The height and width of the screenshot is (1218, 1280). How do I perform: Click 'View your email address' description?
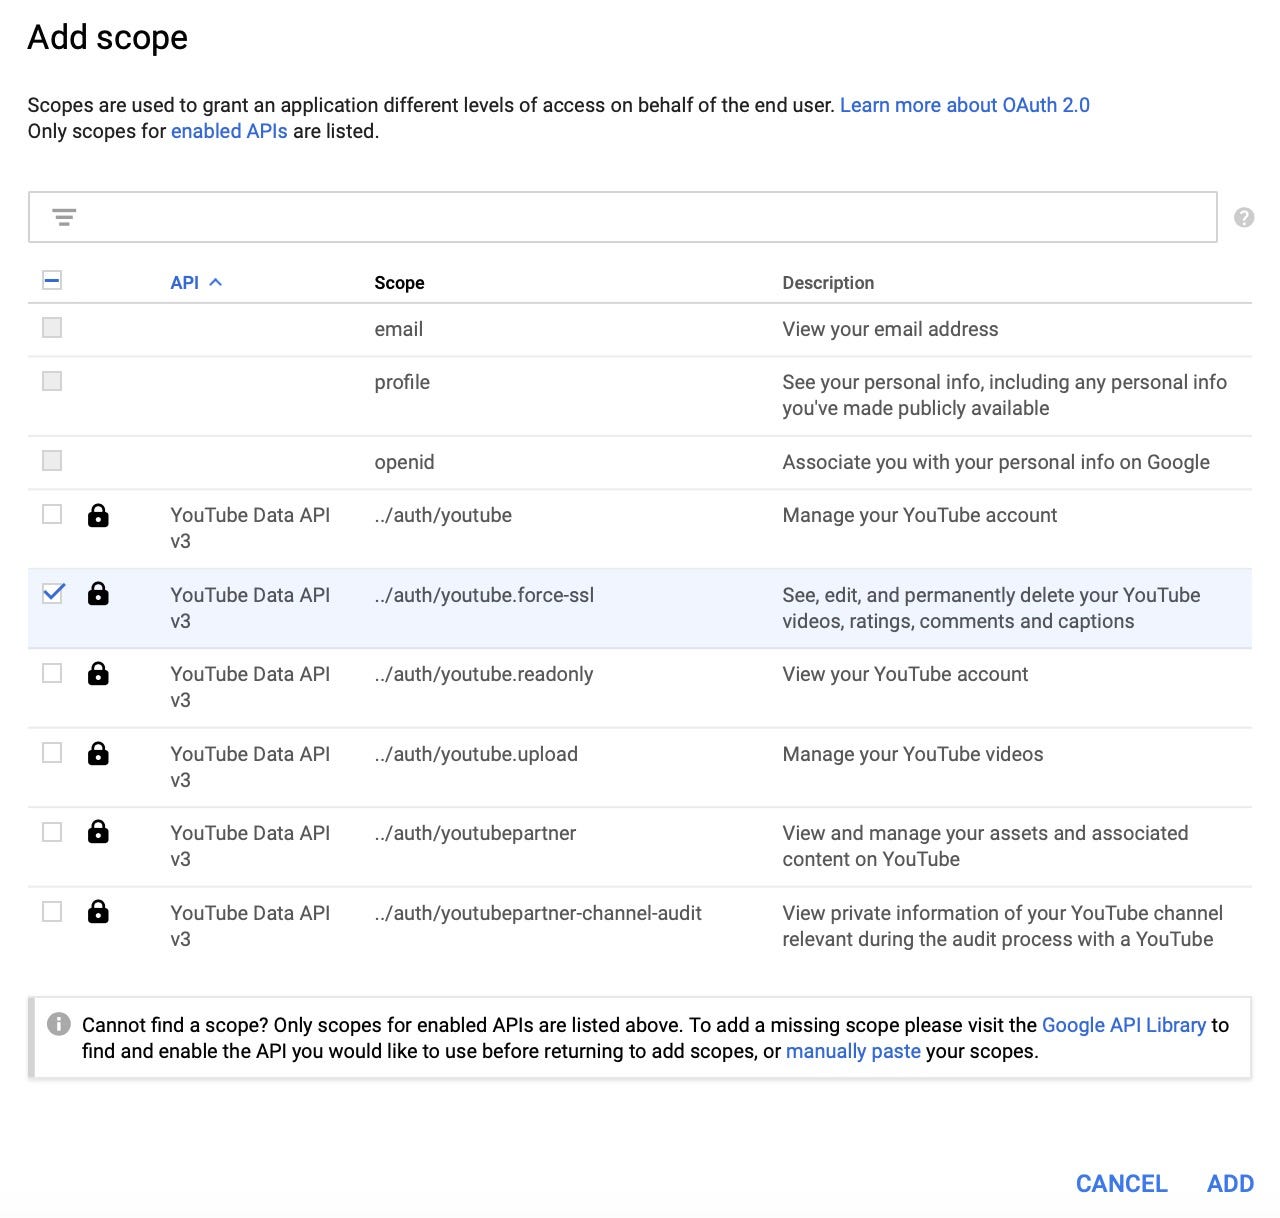[890, 329]
